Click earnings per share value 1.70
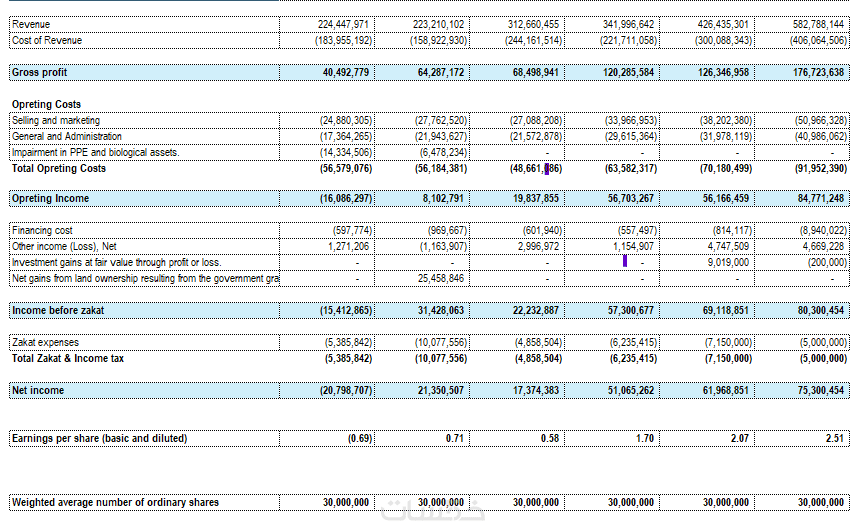The width and height of the screenshot is (867, 532). coord(645,439)
